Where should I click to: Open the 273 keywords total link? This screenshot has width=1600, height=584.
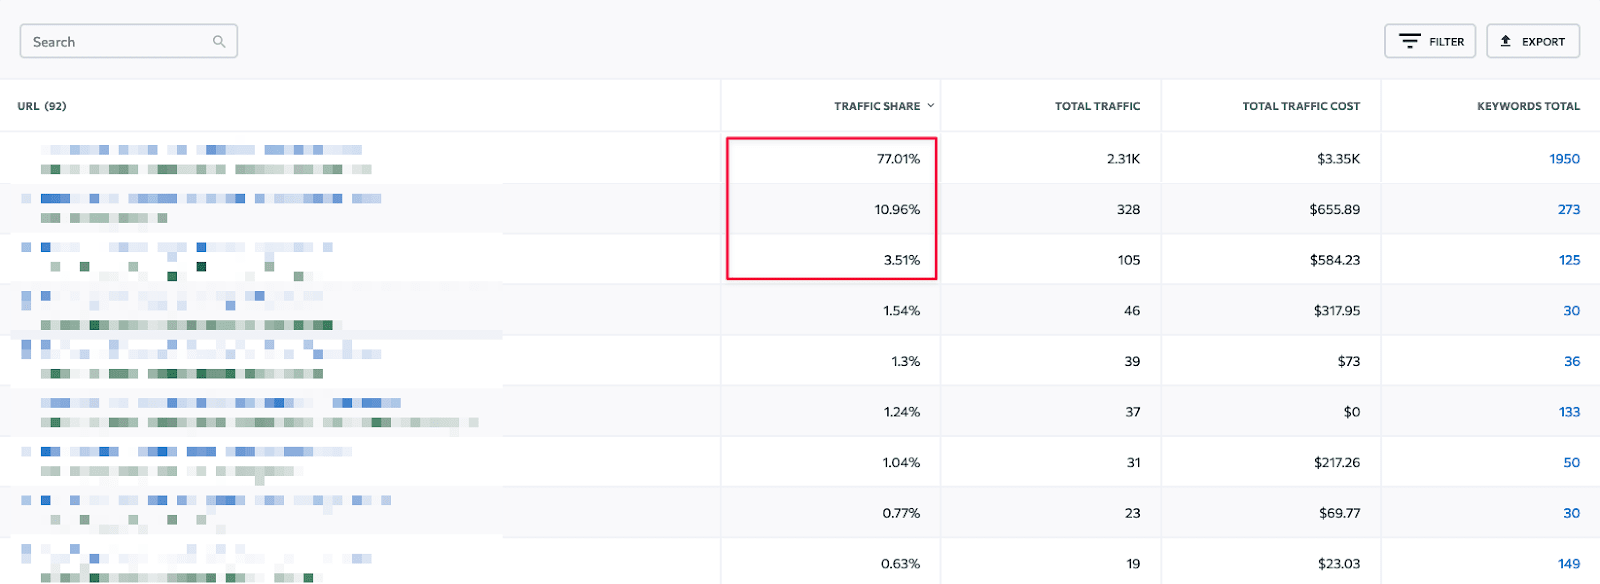(1568, 210)
